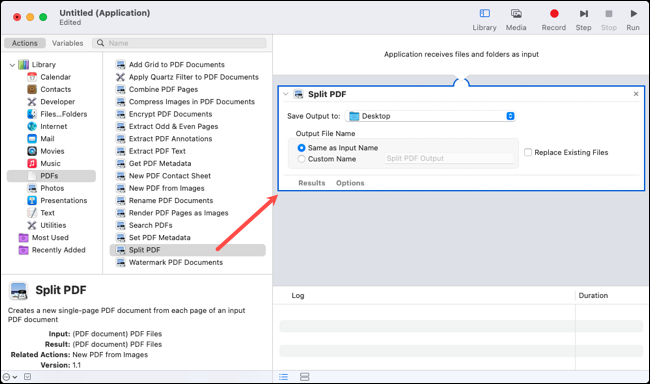Click the Log column header
The height and width of the screenshot is (384, 650).
(x=298, y=296)
